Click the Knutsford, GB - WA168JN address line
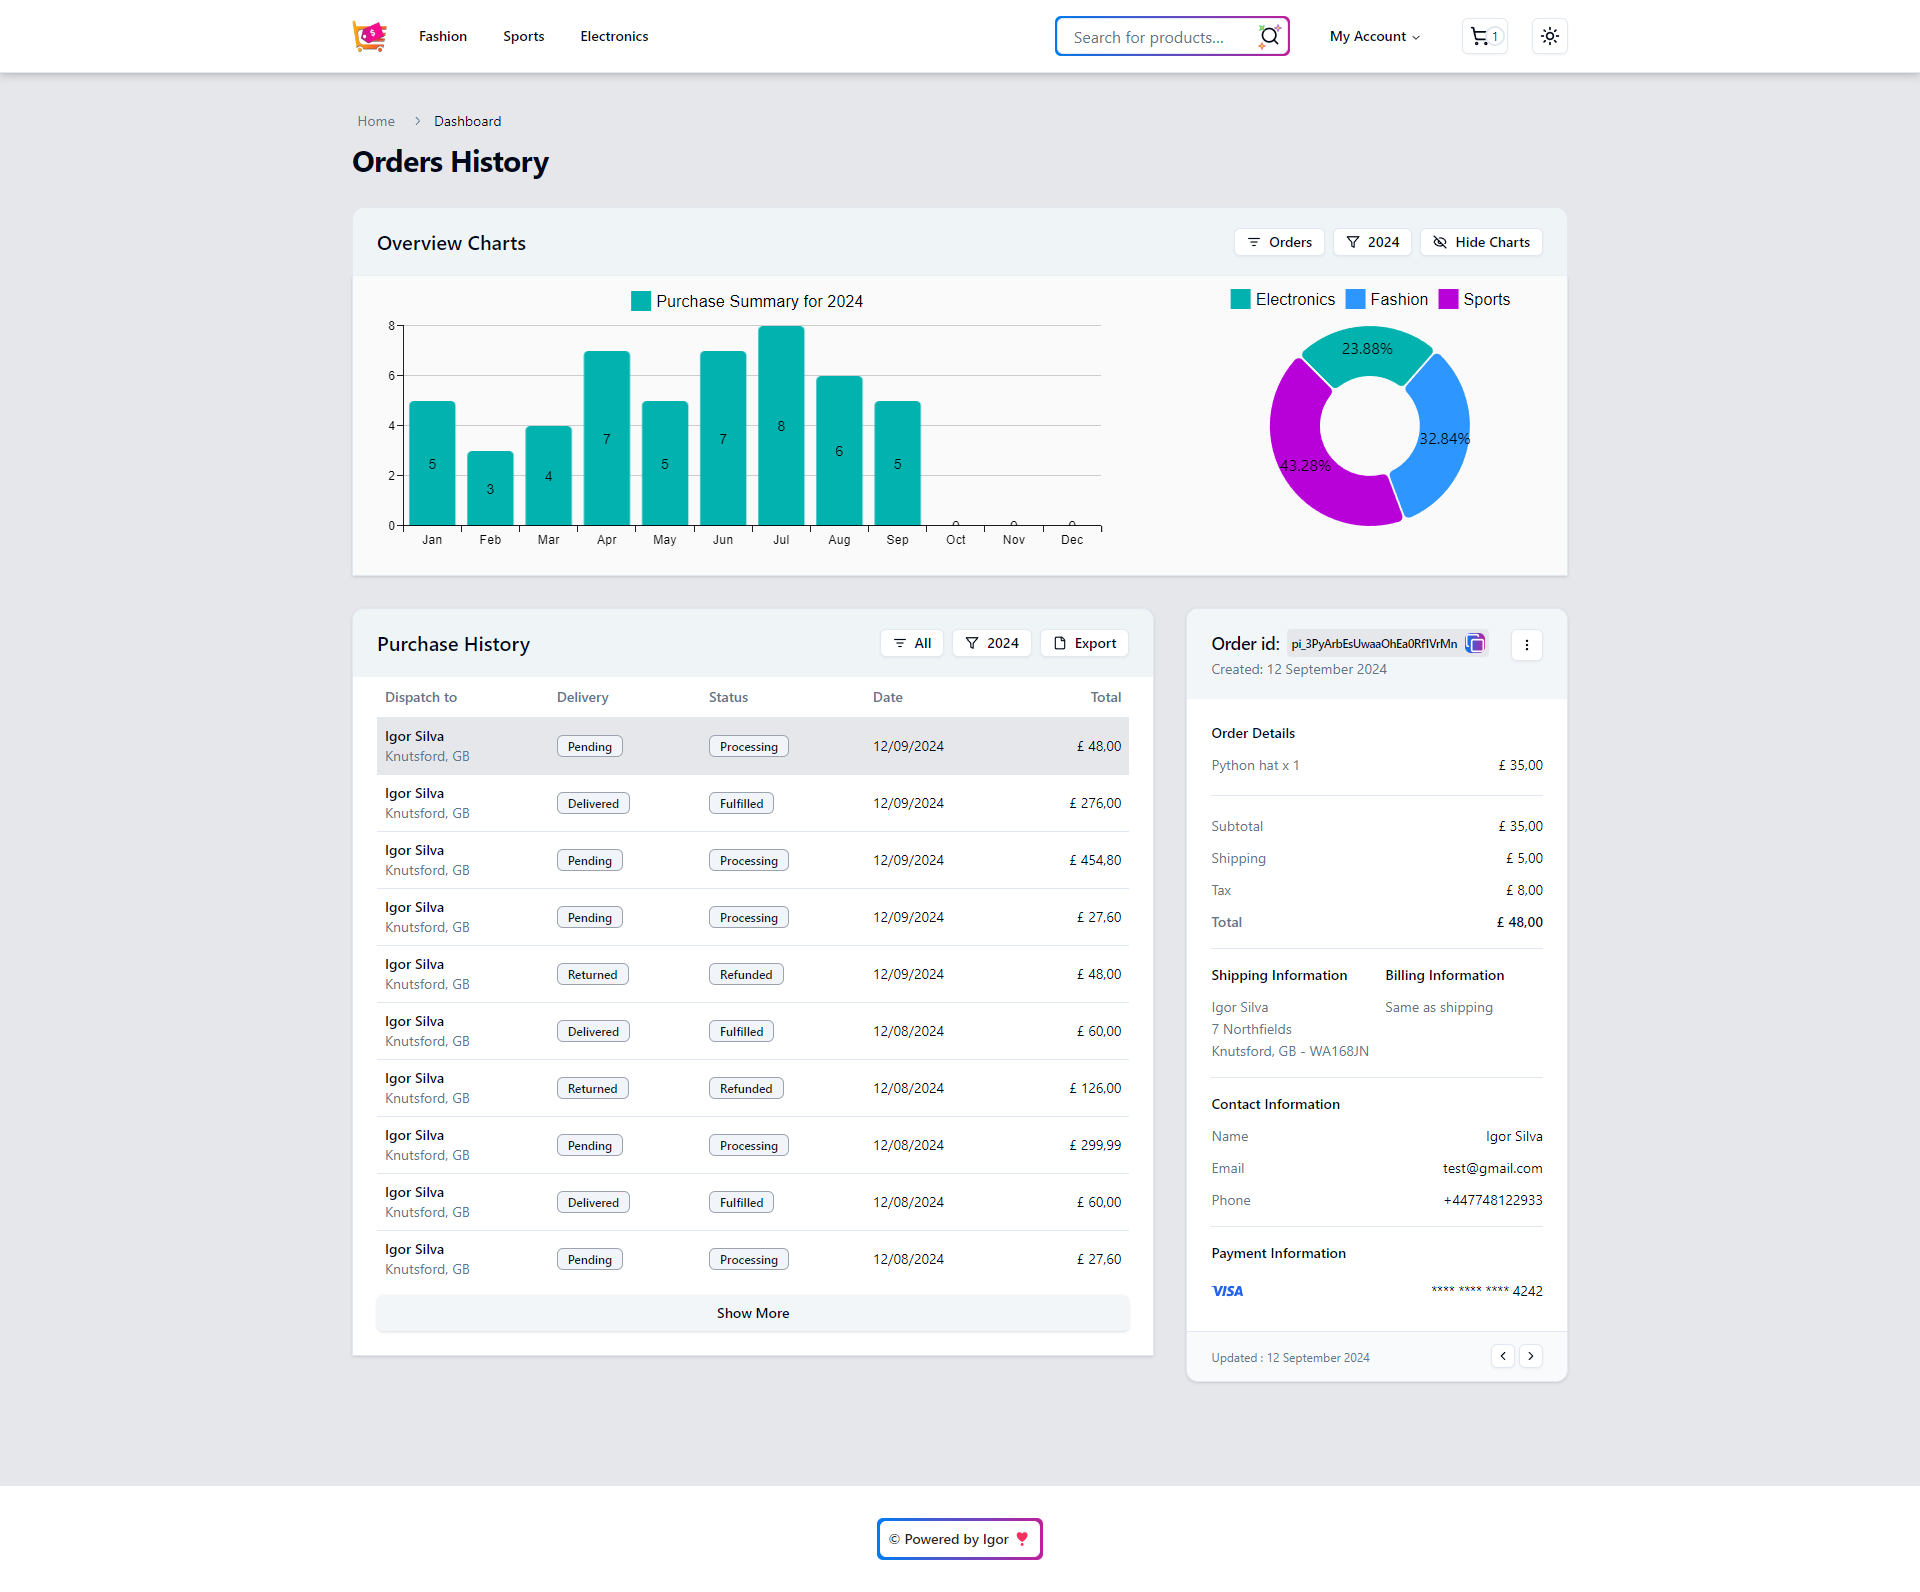The height and width of the screenshot is (1592, 1920). 1290,1051
